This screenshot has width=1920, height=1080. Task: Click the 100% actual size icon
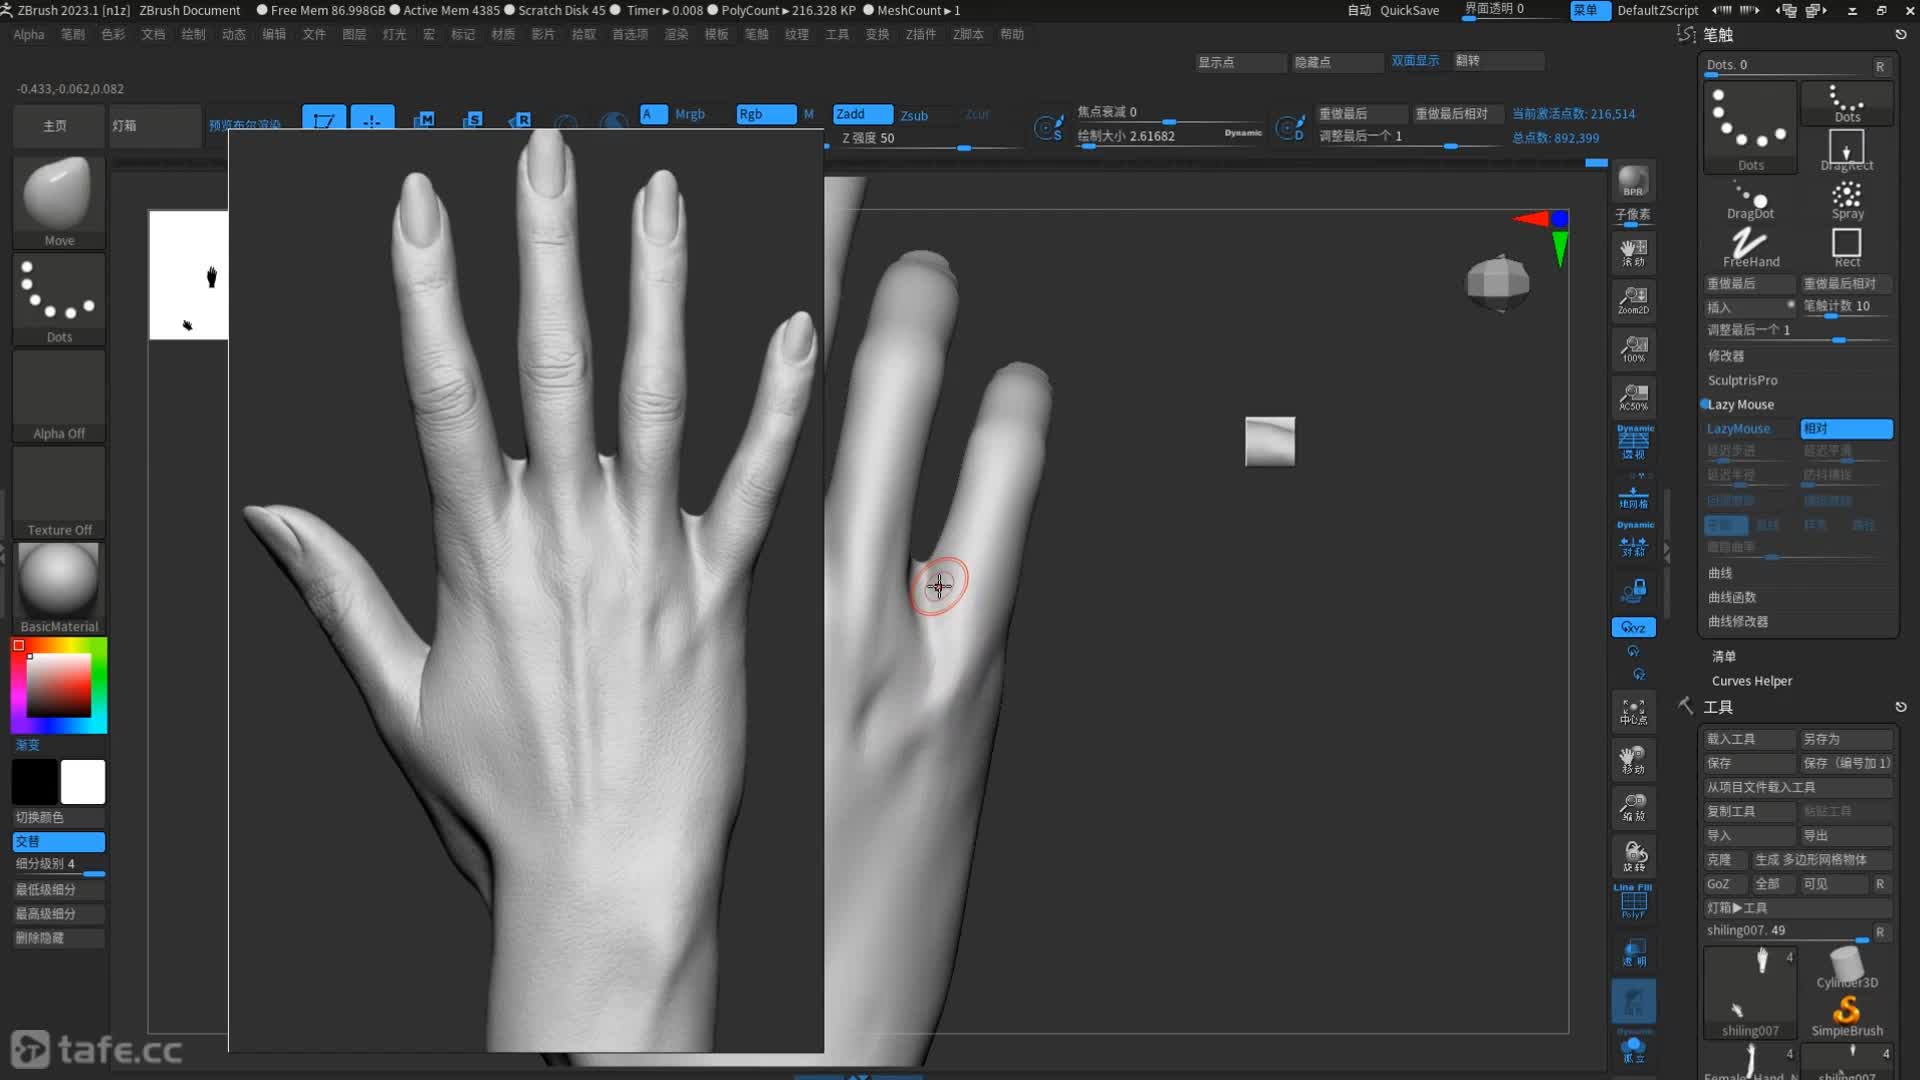(1633, 348)
